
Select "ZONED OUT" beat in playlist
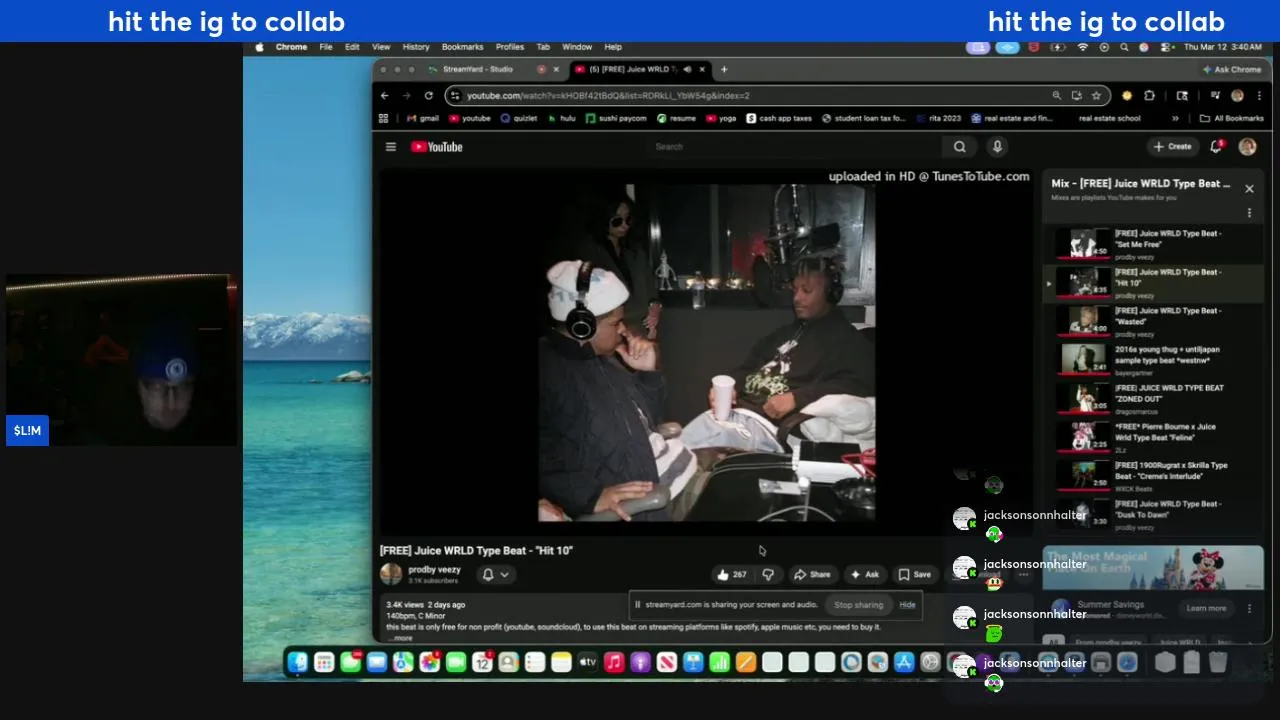tap(1152, 398)
